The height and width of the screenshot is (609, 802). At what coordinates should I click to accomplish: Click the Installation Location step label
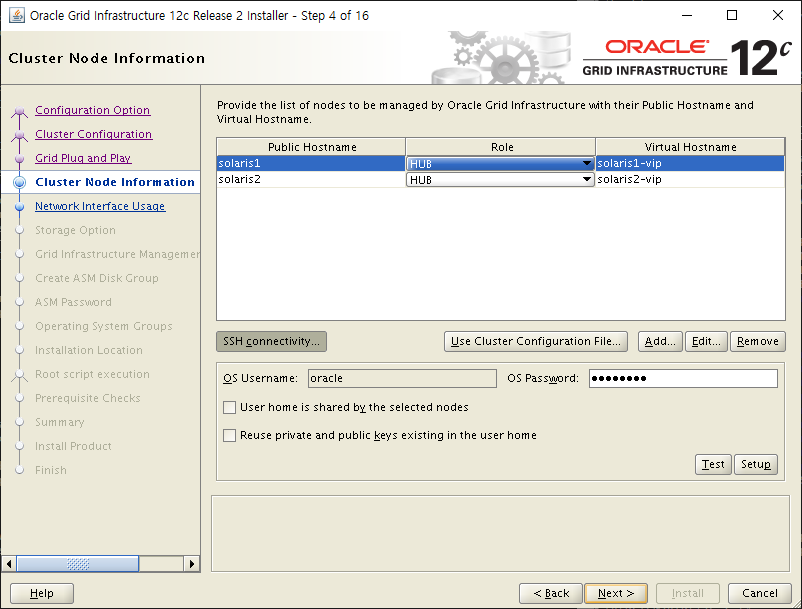(89, 351)
